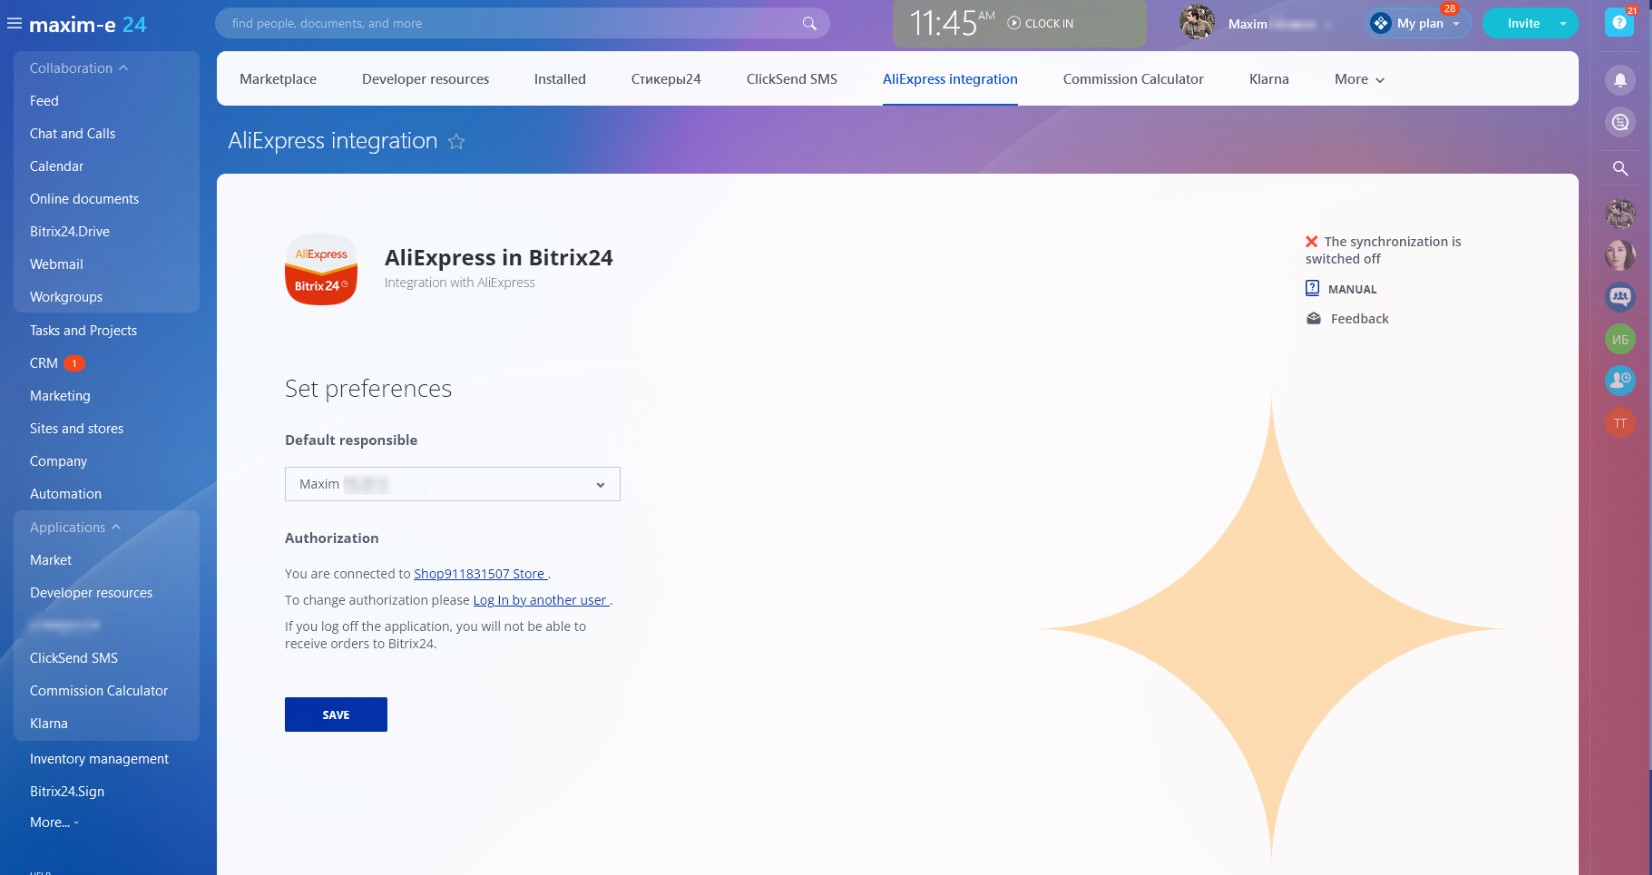Open the green ИБ avatar

pos(1620,339)
